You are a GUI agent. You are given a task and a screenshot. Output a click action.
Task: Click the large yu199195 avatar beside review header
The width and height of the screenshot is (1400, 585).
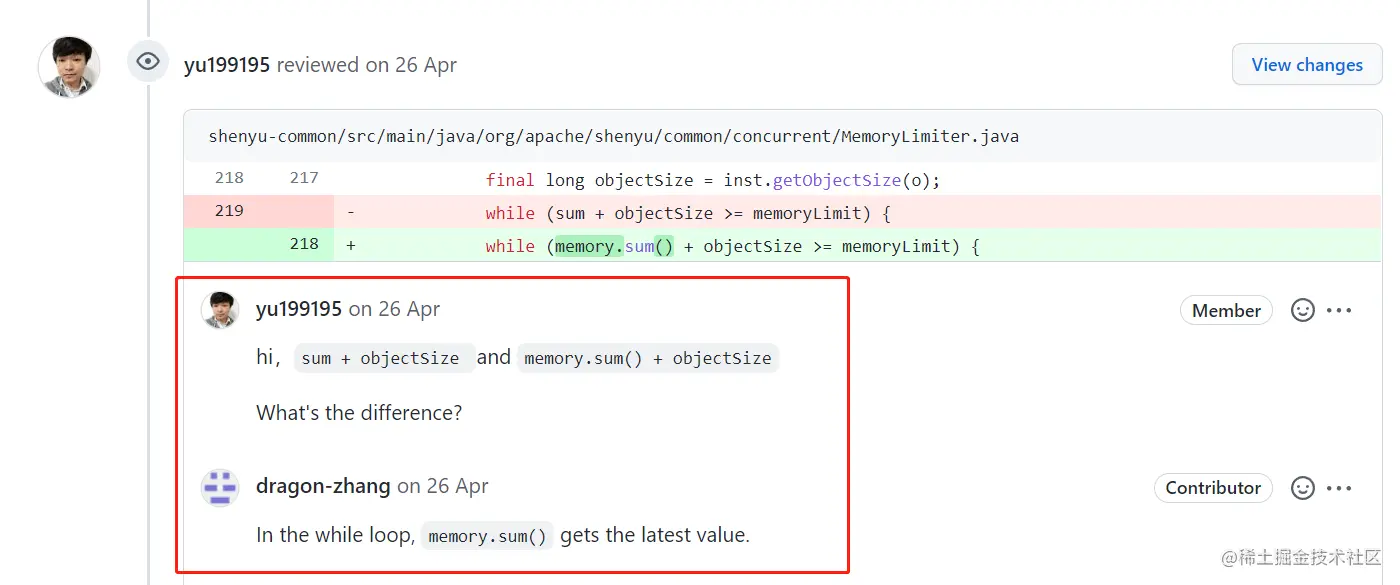coord(69,67)
